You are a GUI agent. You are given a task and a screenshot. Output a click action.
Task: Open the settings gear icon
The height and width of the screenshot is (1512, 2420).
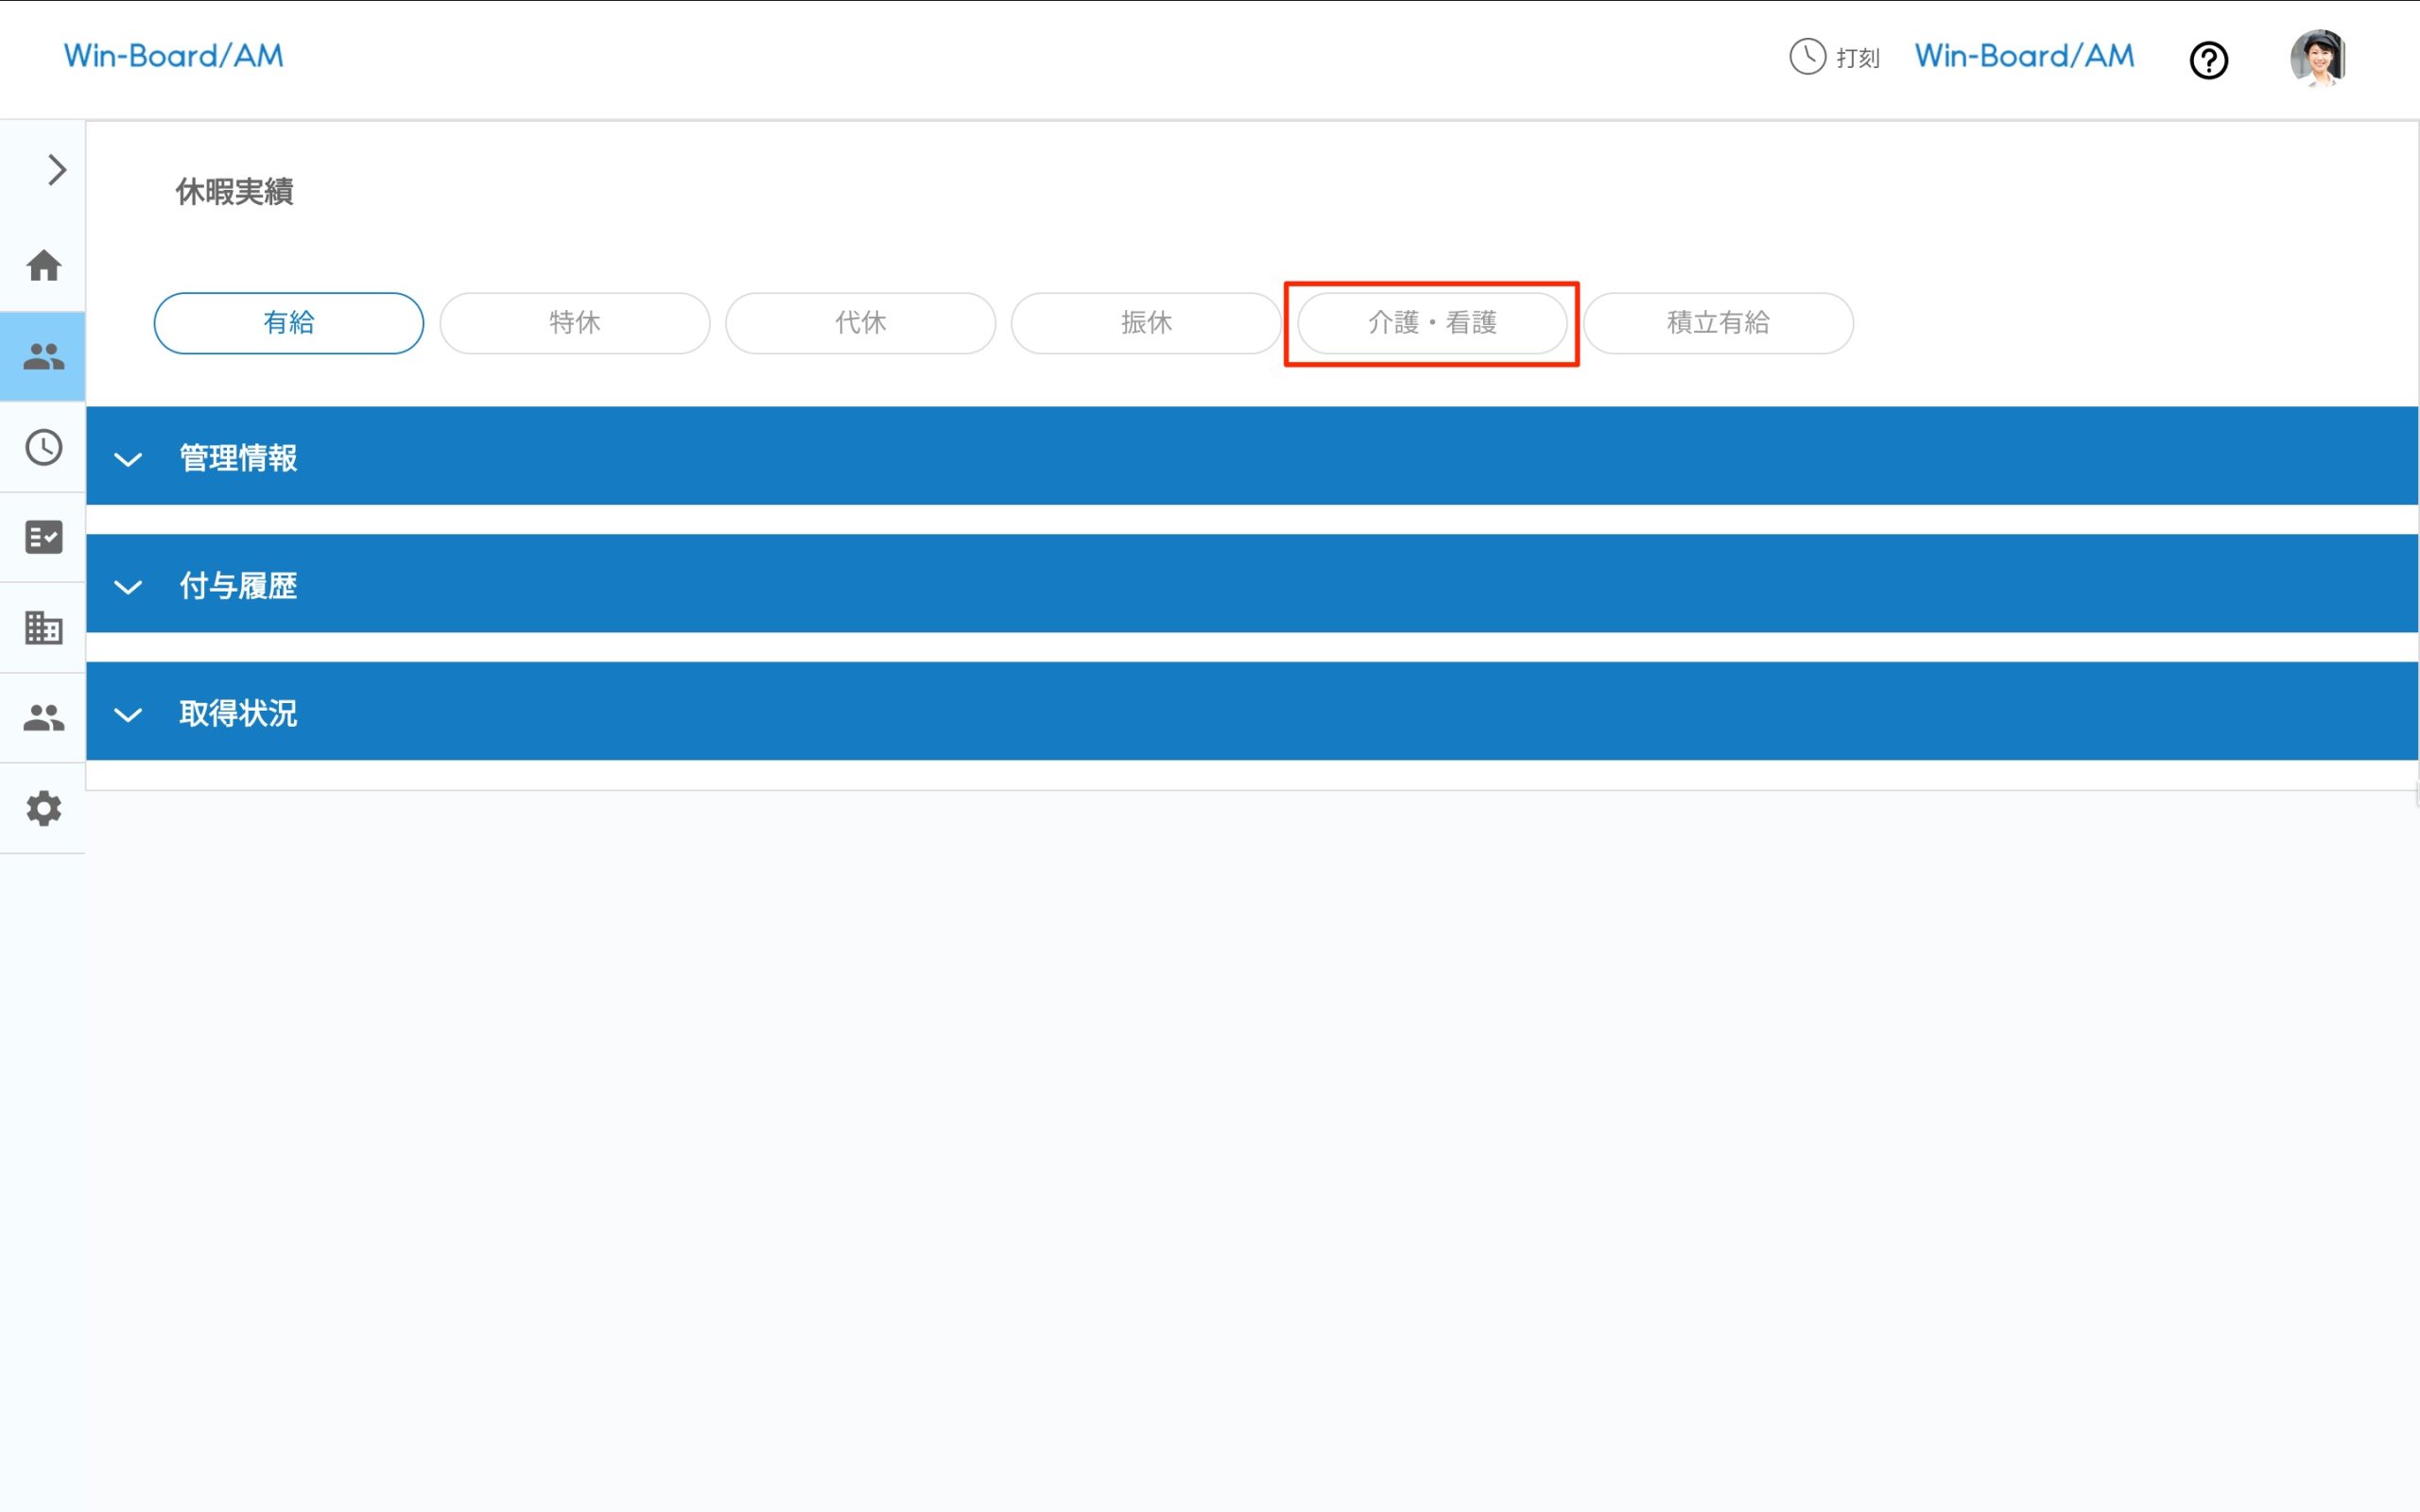(43, 808)
